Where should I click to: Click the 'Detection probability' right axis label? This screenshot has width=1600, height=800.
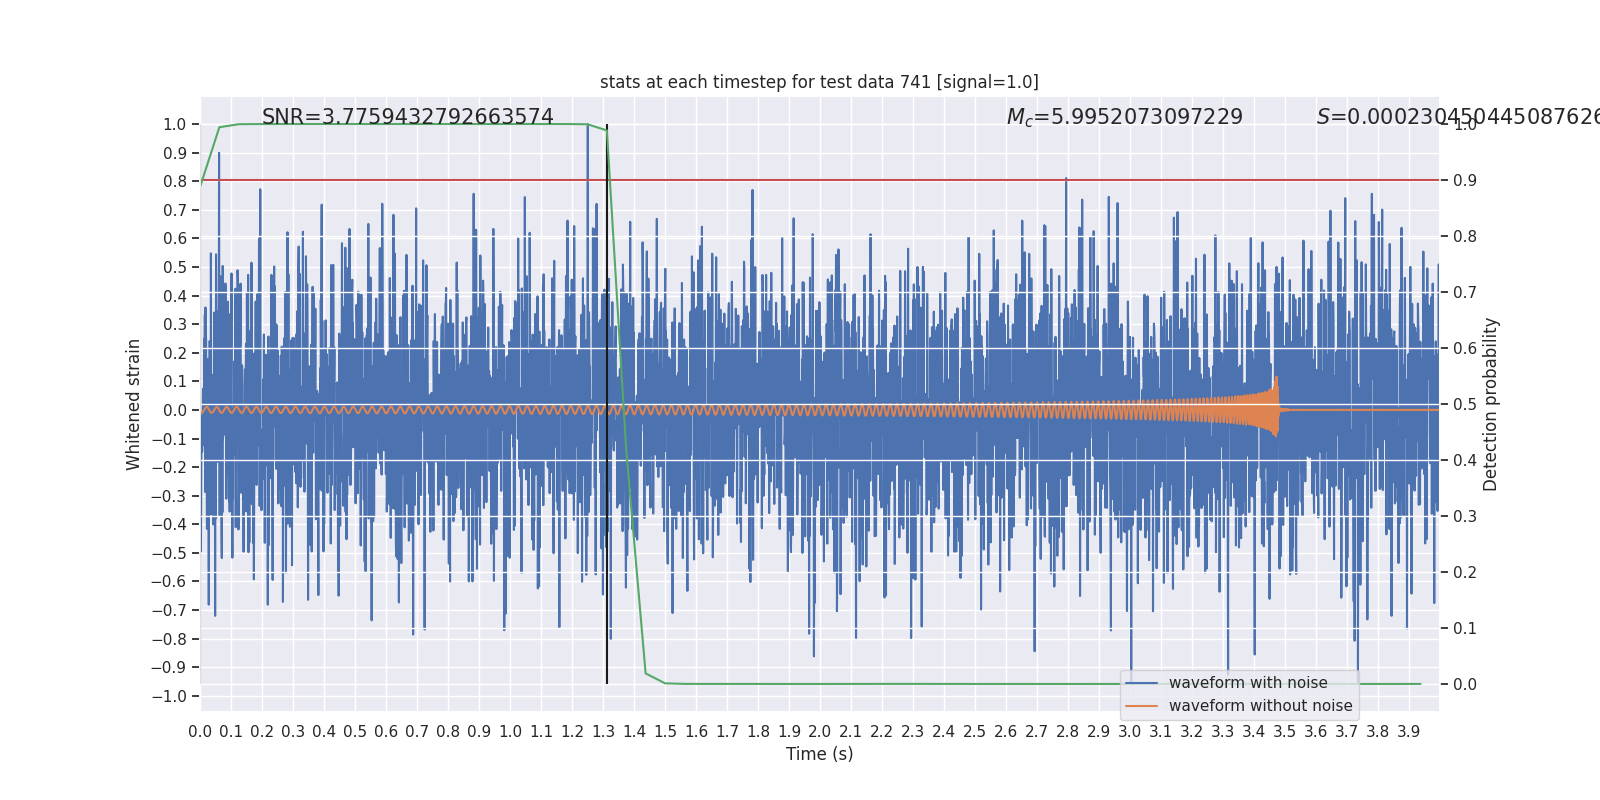tap(1491, 404)
